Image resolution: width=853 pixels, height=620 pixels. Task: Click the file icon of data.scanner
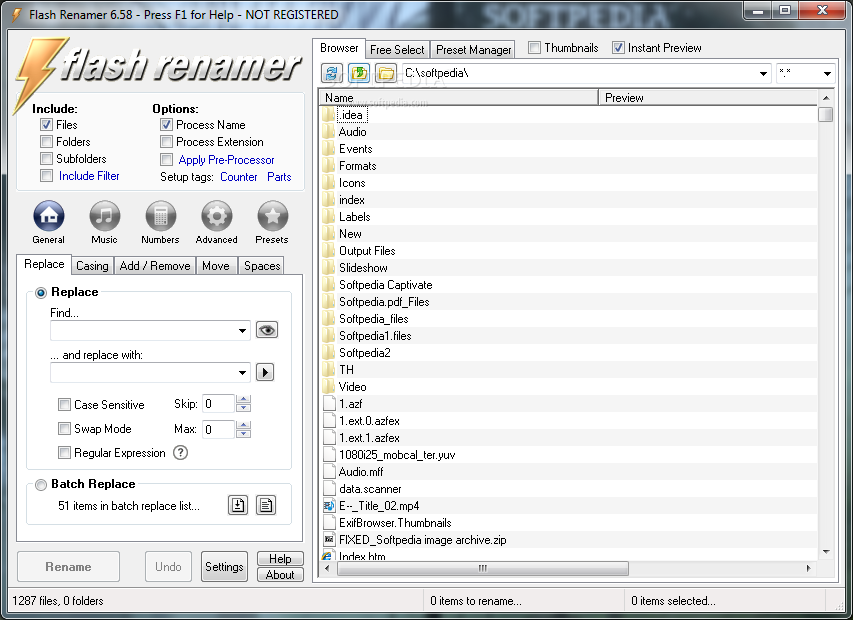(329, 488)
